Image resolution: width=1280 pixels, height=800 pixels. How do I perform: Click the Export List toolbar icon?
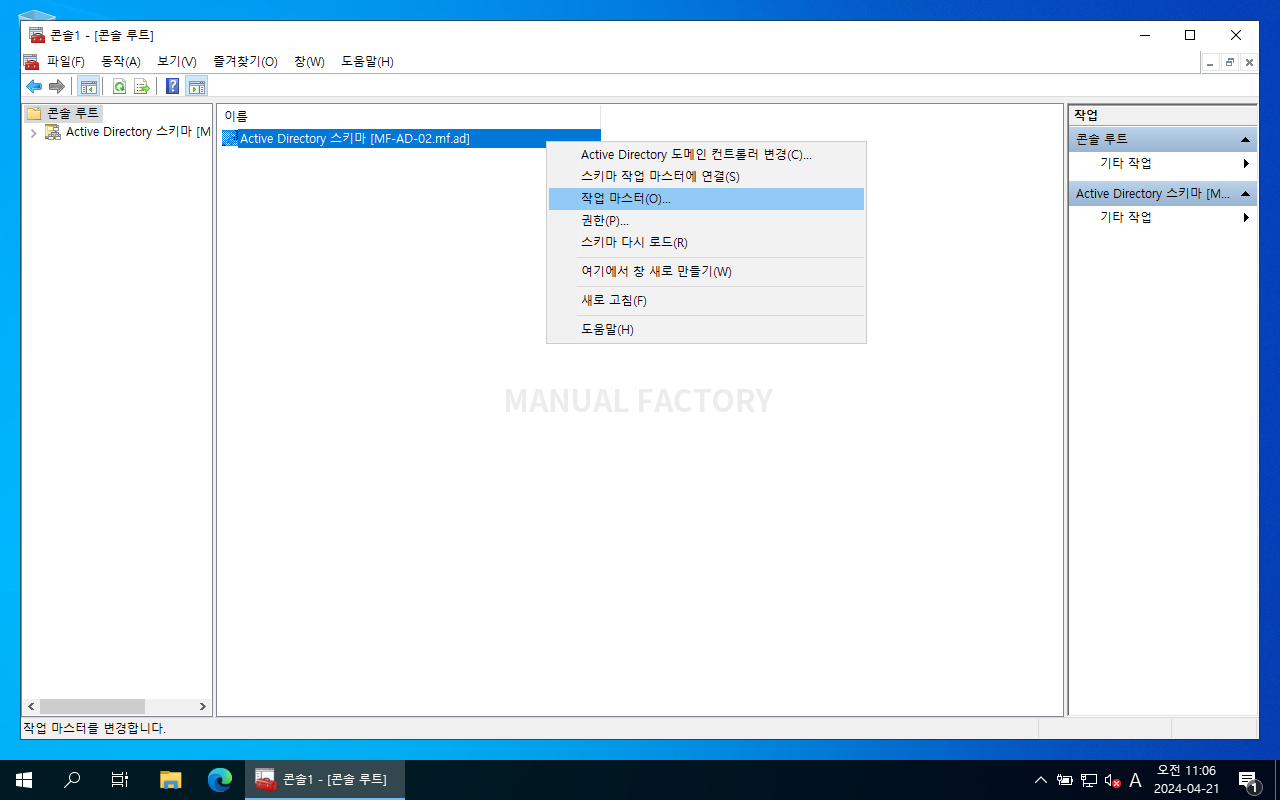pyautogui.click(x=142, y=86)
